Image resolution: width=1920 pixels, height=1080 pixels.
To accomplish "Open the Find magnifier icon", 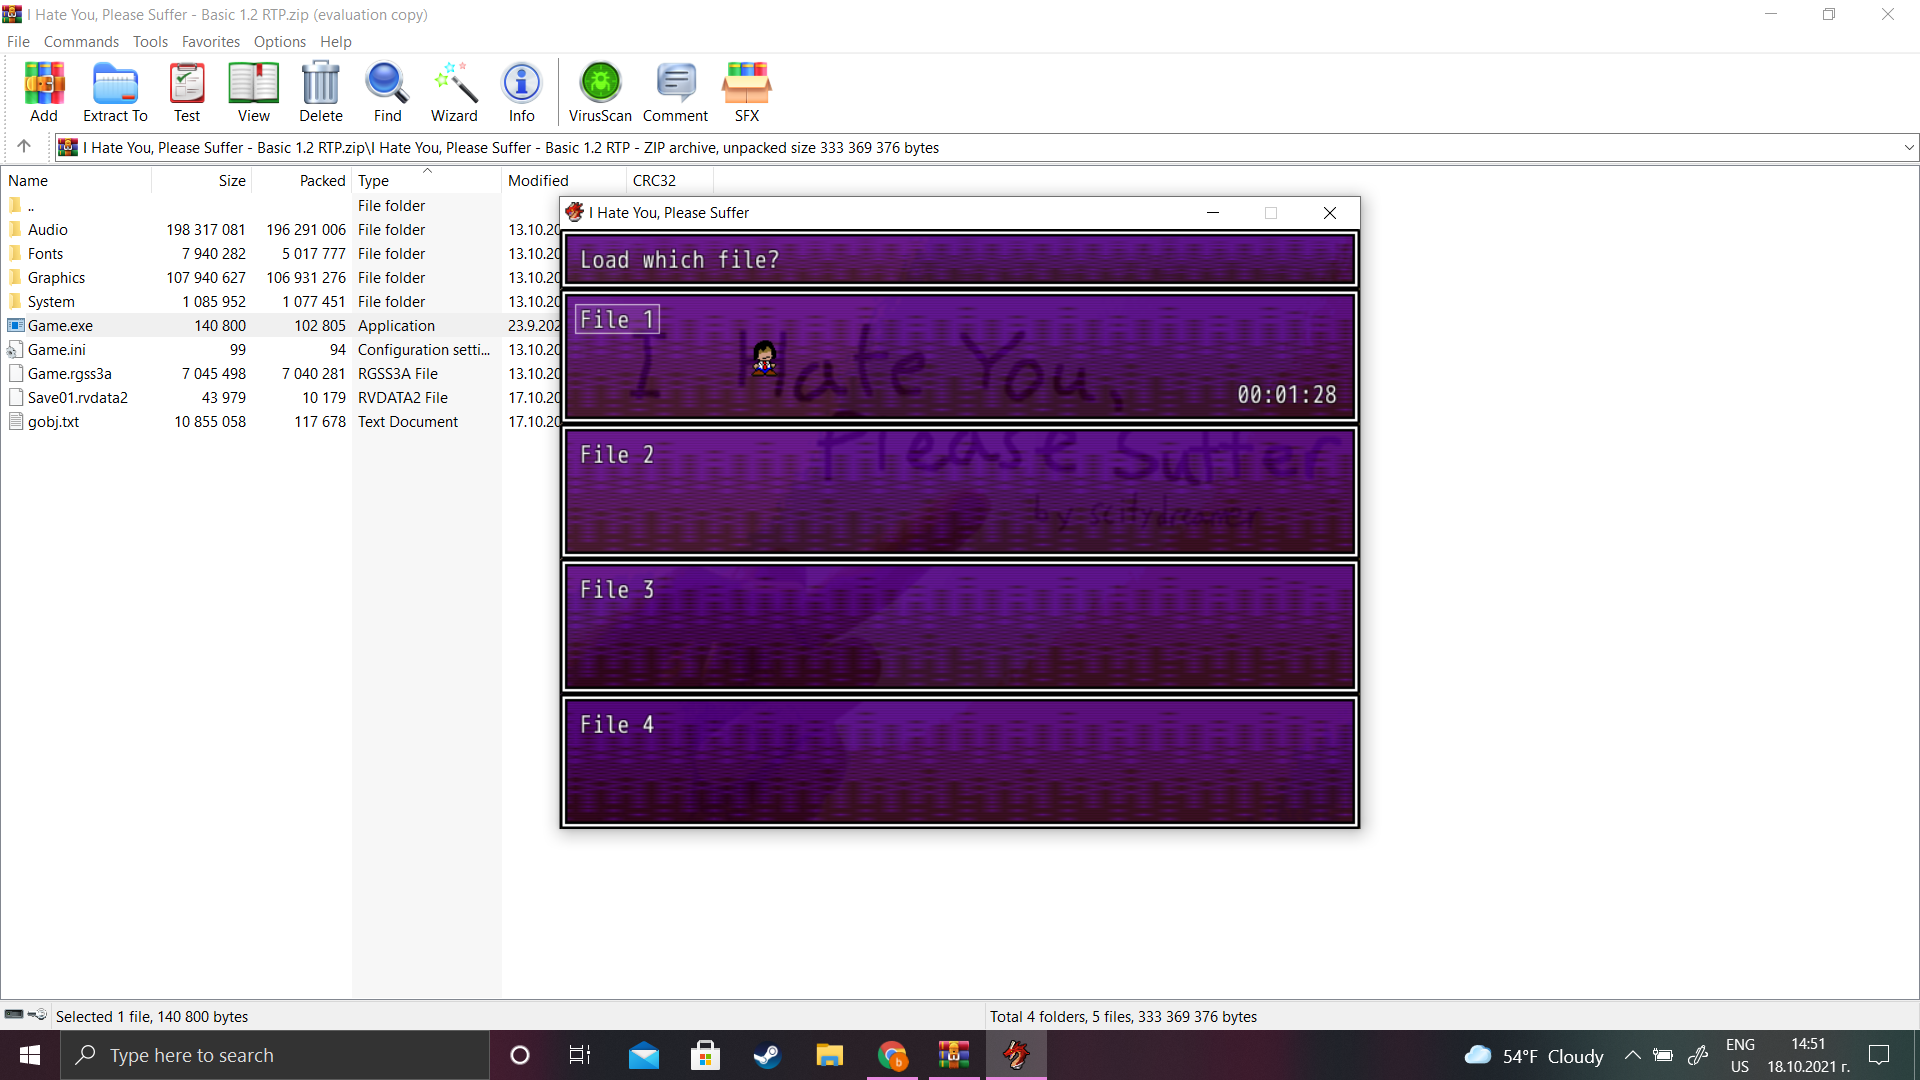I will pyautogui.click(x=387, y=92).
